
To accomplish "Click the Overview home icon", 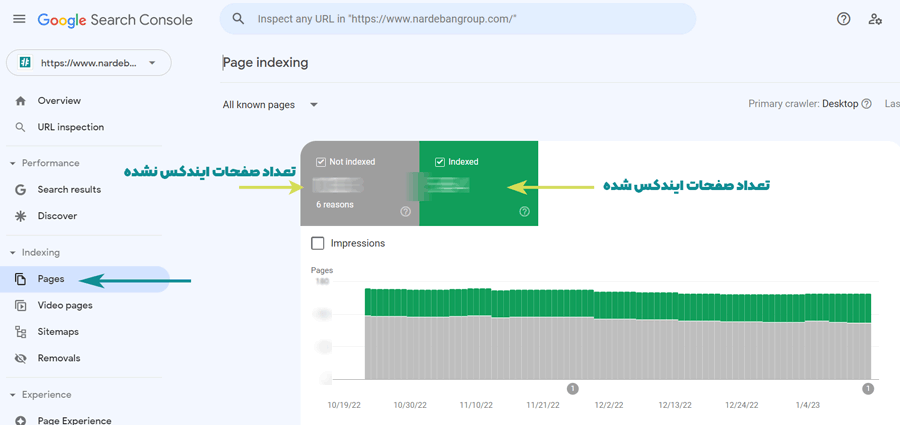I will (x=21, y=101).
